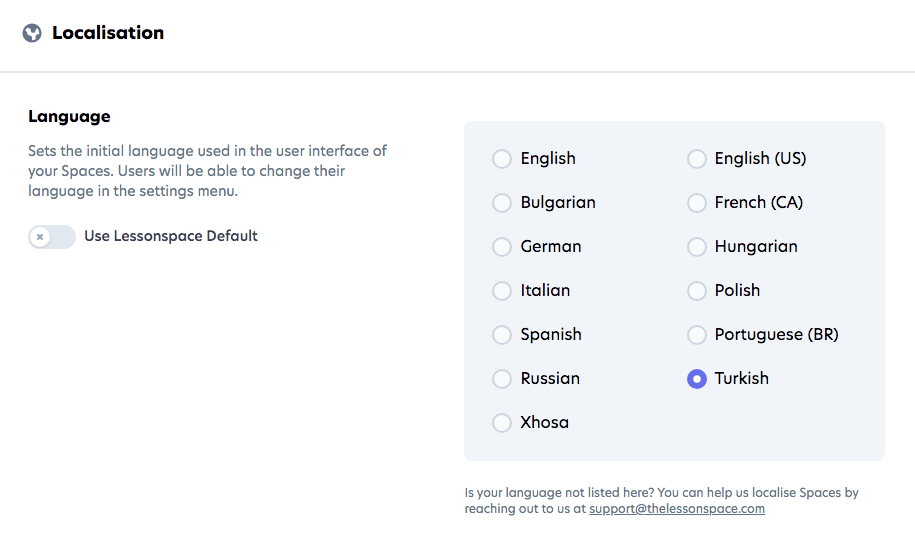Screen dimensions: 915x534
Task: Select German as the language
Action: (502, 247)
